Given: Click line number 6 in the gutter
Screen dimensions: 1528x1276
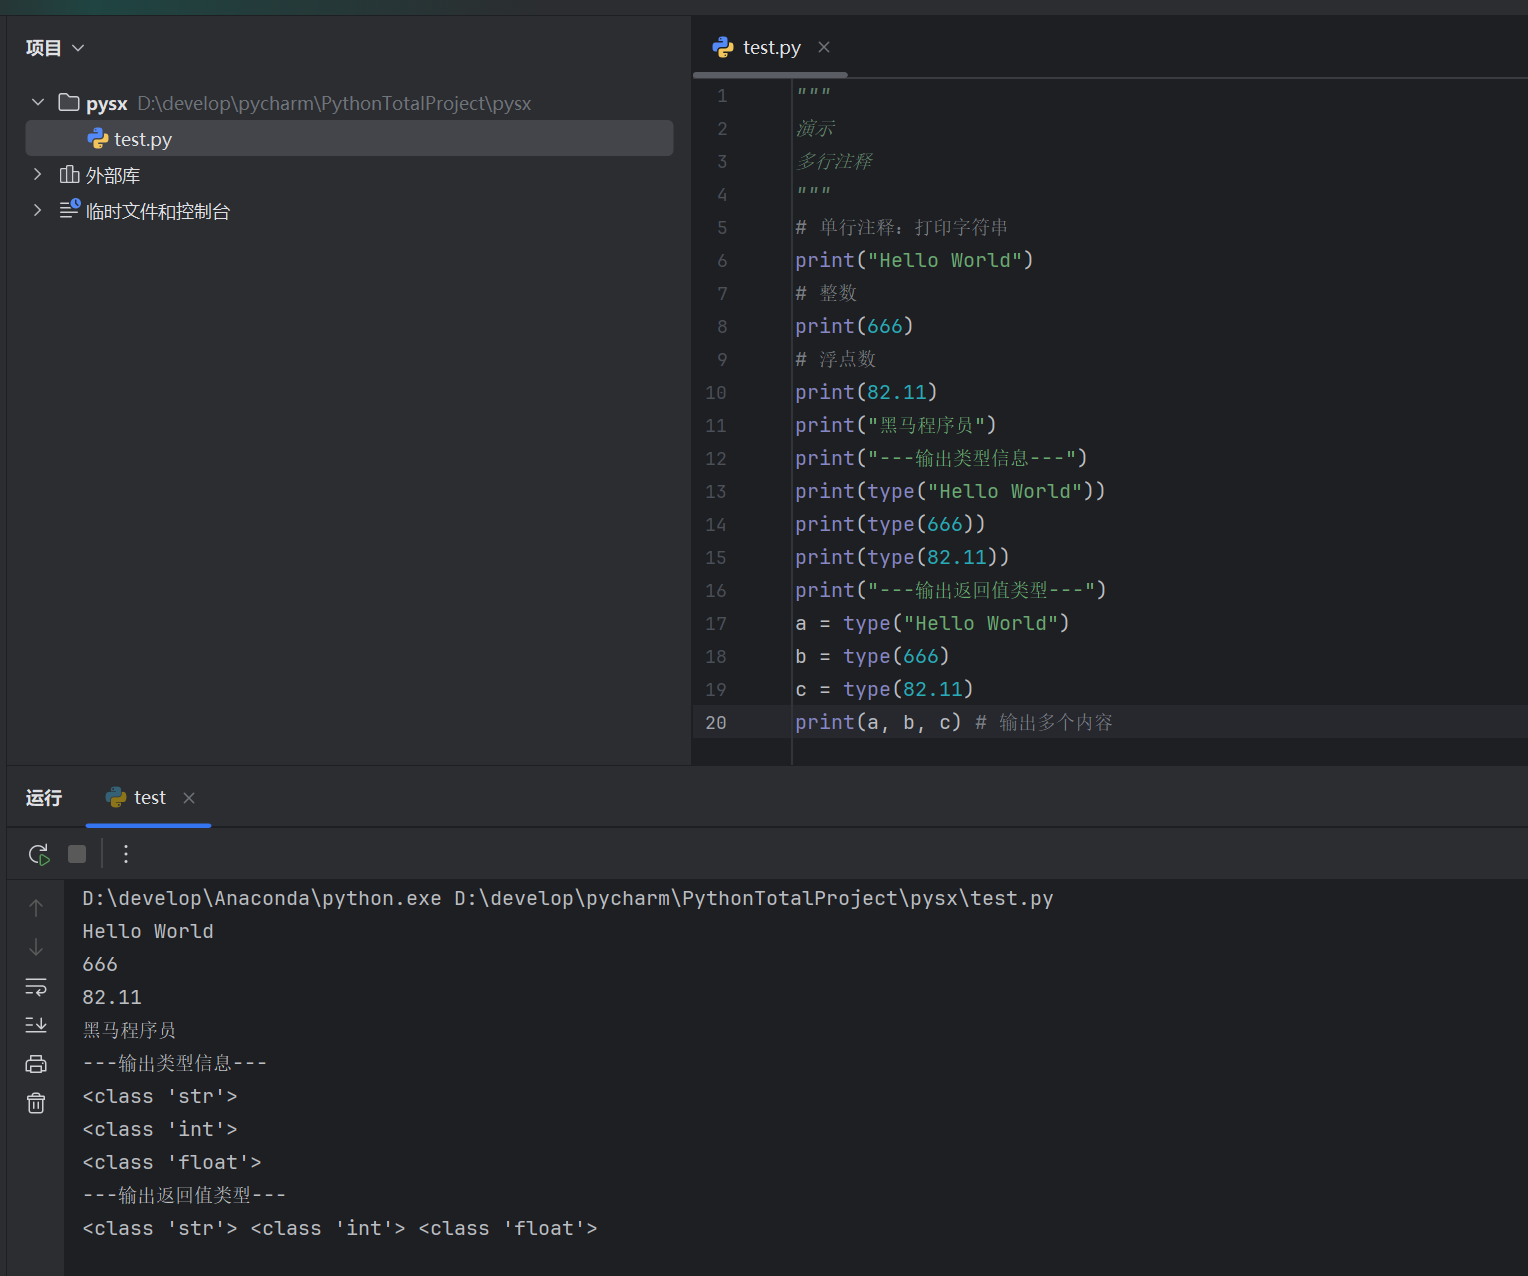Looking at the screenshot, I should tap(722, 260).
